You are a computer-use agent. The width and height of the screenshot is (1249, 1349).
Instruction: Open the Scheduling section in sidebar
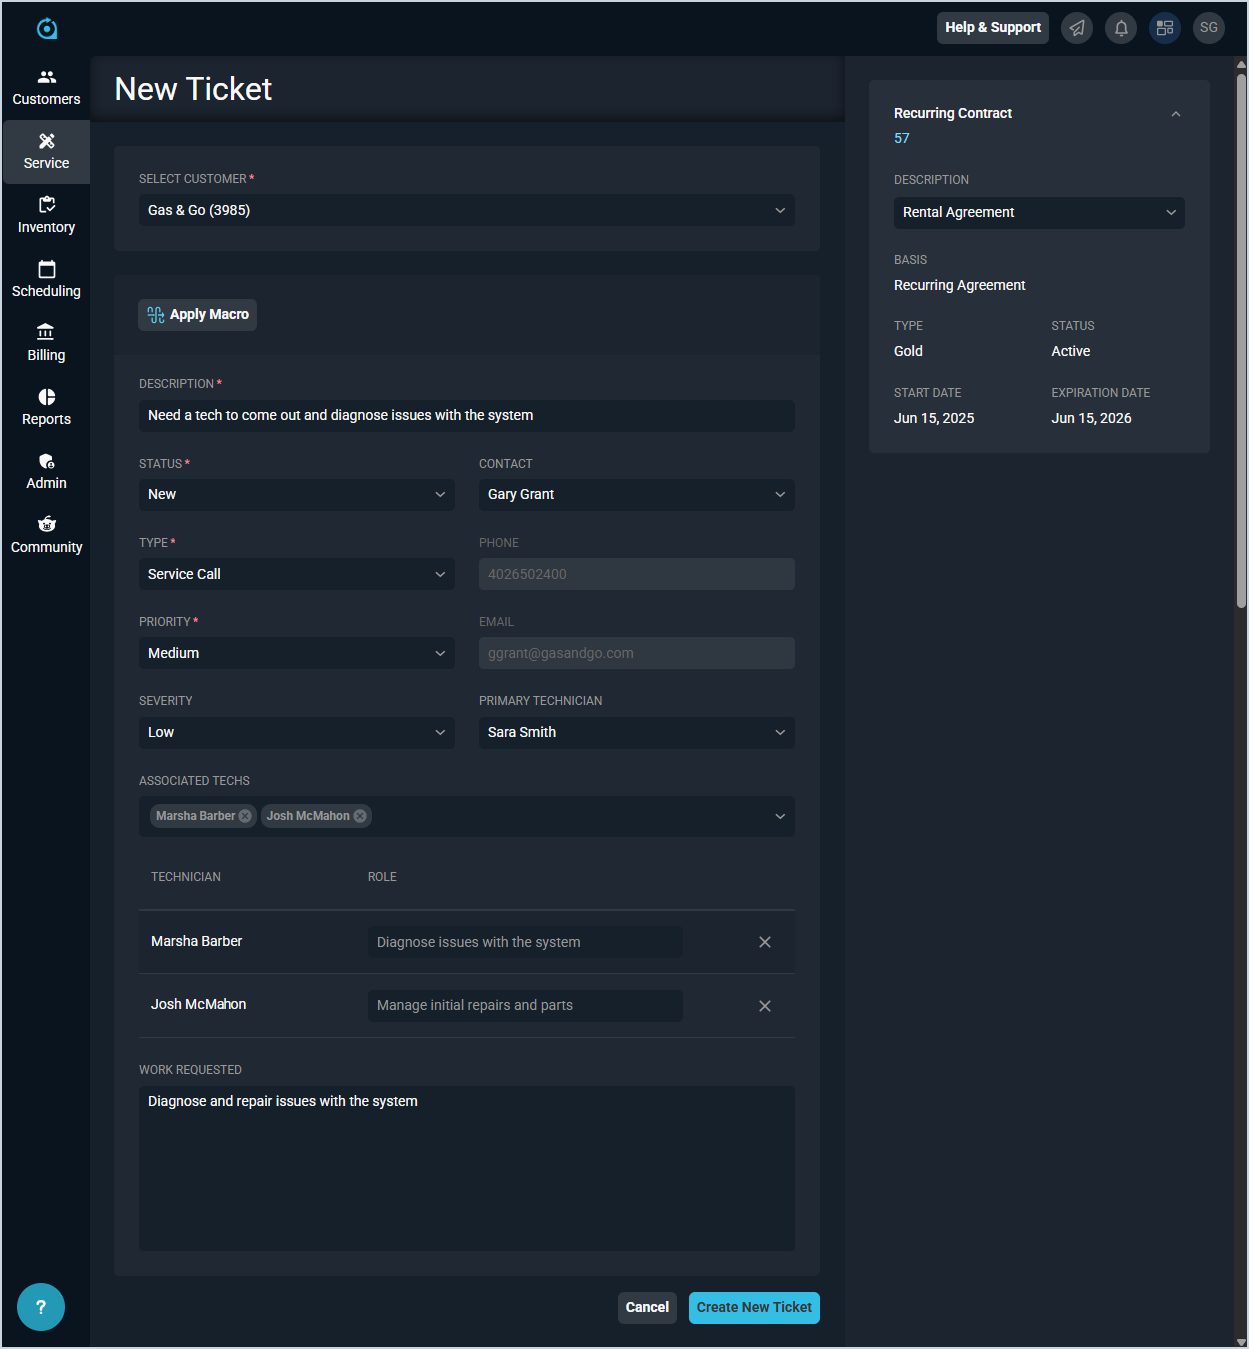point(46,280)
